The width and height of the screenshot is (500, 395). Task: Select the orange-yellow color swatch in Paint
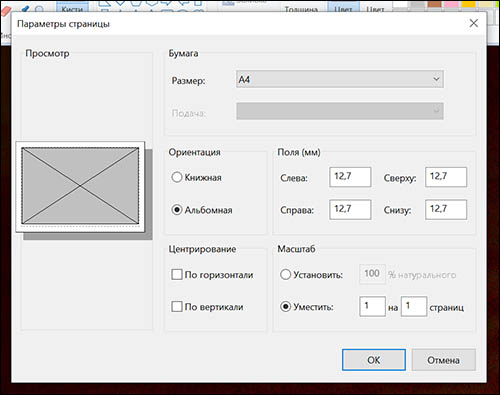(469, 4)
